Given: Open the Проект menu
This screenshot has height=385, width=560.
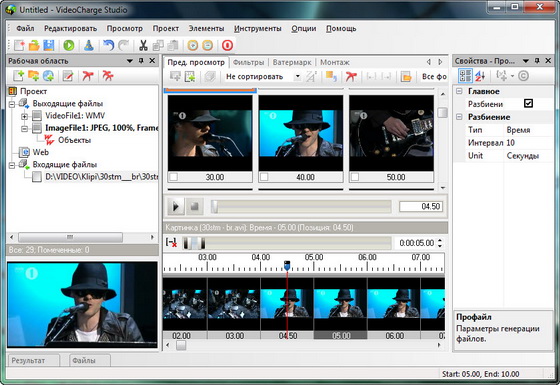Looking at the screenshot, I should point(166,28).
